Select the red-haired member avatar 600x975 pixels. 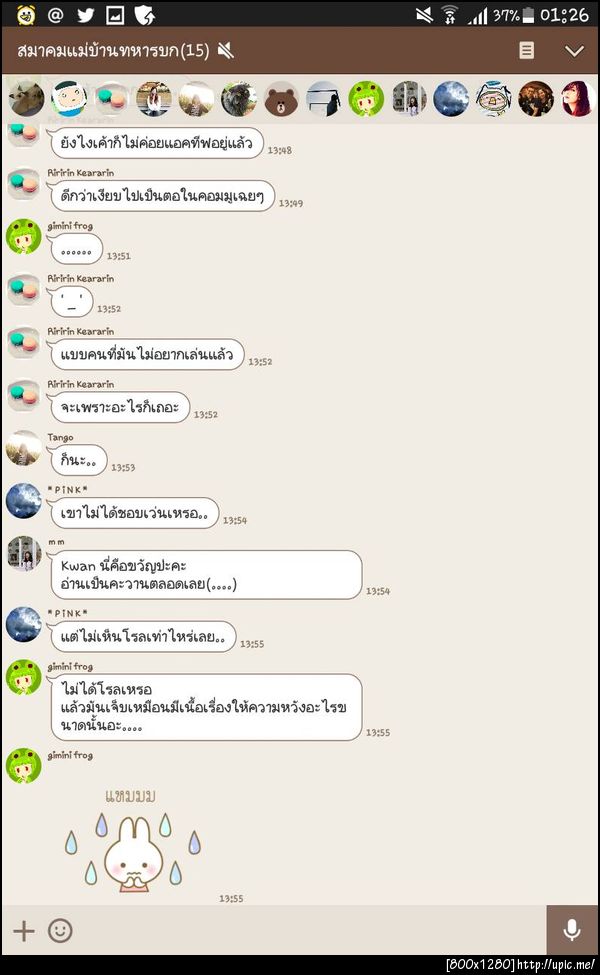(578, 99)
